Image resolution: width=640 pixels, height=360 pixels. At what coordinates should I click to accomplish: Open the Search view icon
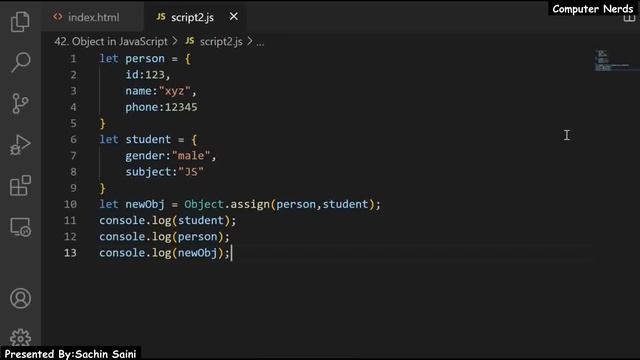20,62
